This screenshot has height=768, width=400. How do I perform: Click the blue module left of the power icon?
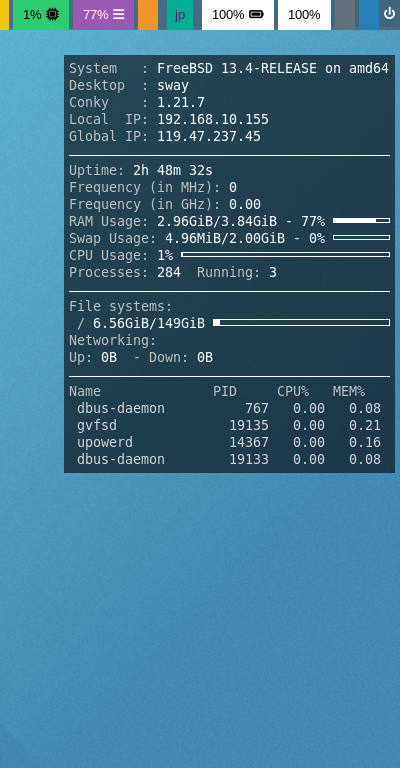click(x=369, y=15)
